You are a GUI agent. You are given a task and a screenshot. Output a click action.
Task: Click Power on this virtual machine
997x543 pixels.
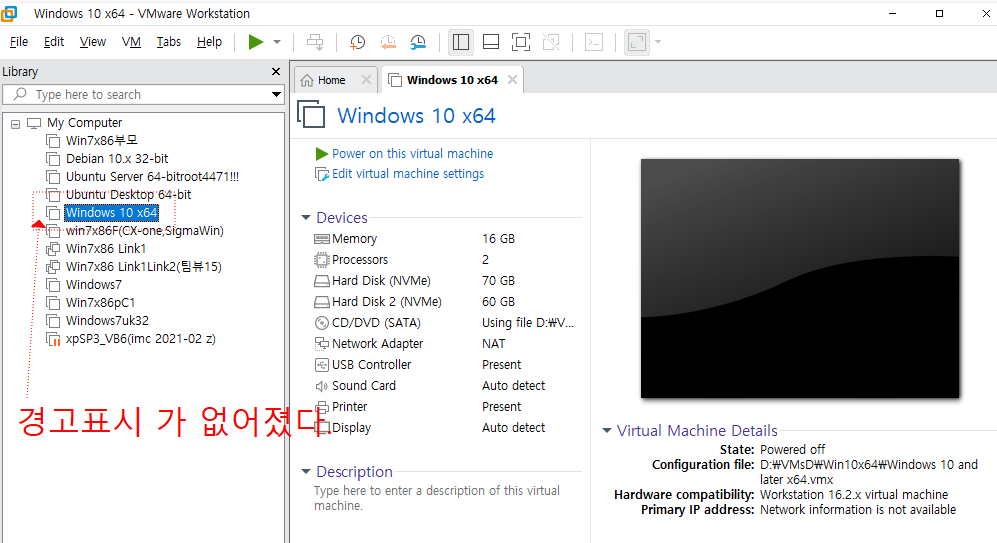412,154
